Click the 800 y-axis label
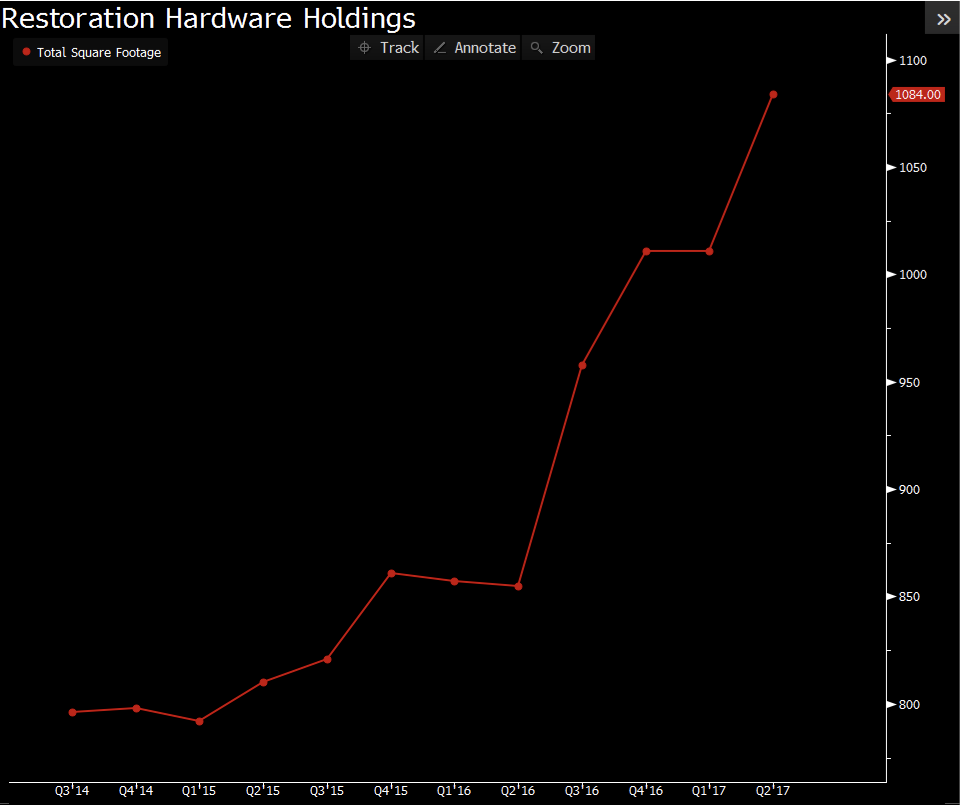This screenshot has height=805, width=960. 909,705
